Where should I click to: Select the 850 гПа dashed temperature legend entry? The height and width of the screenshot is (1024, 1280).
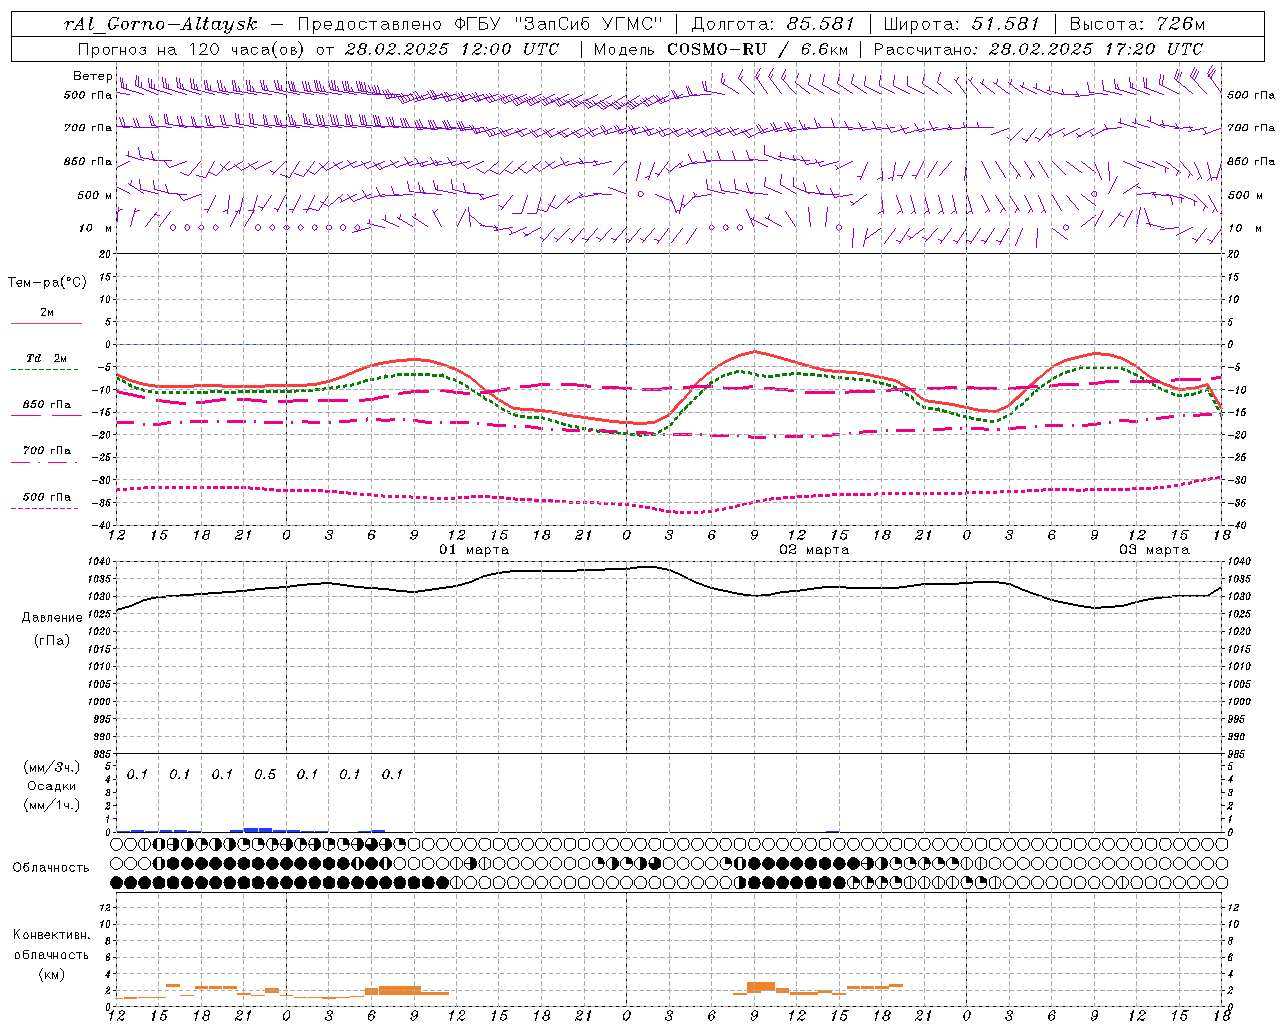coord(46,409)
